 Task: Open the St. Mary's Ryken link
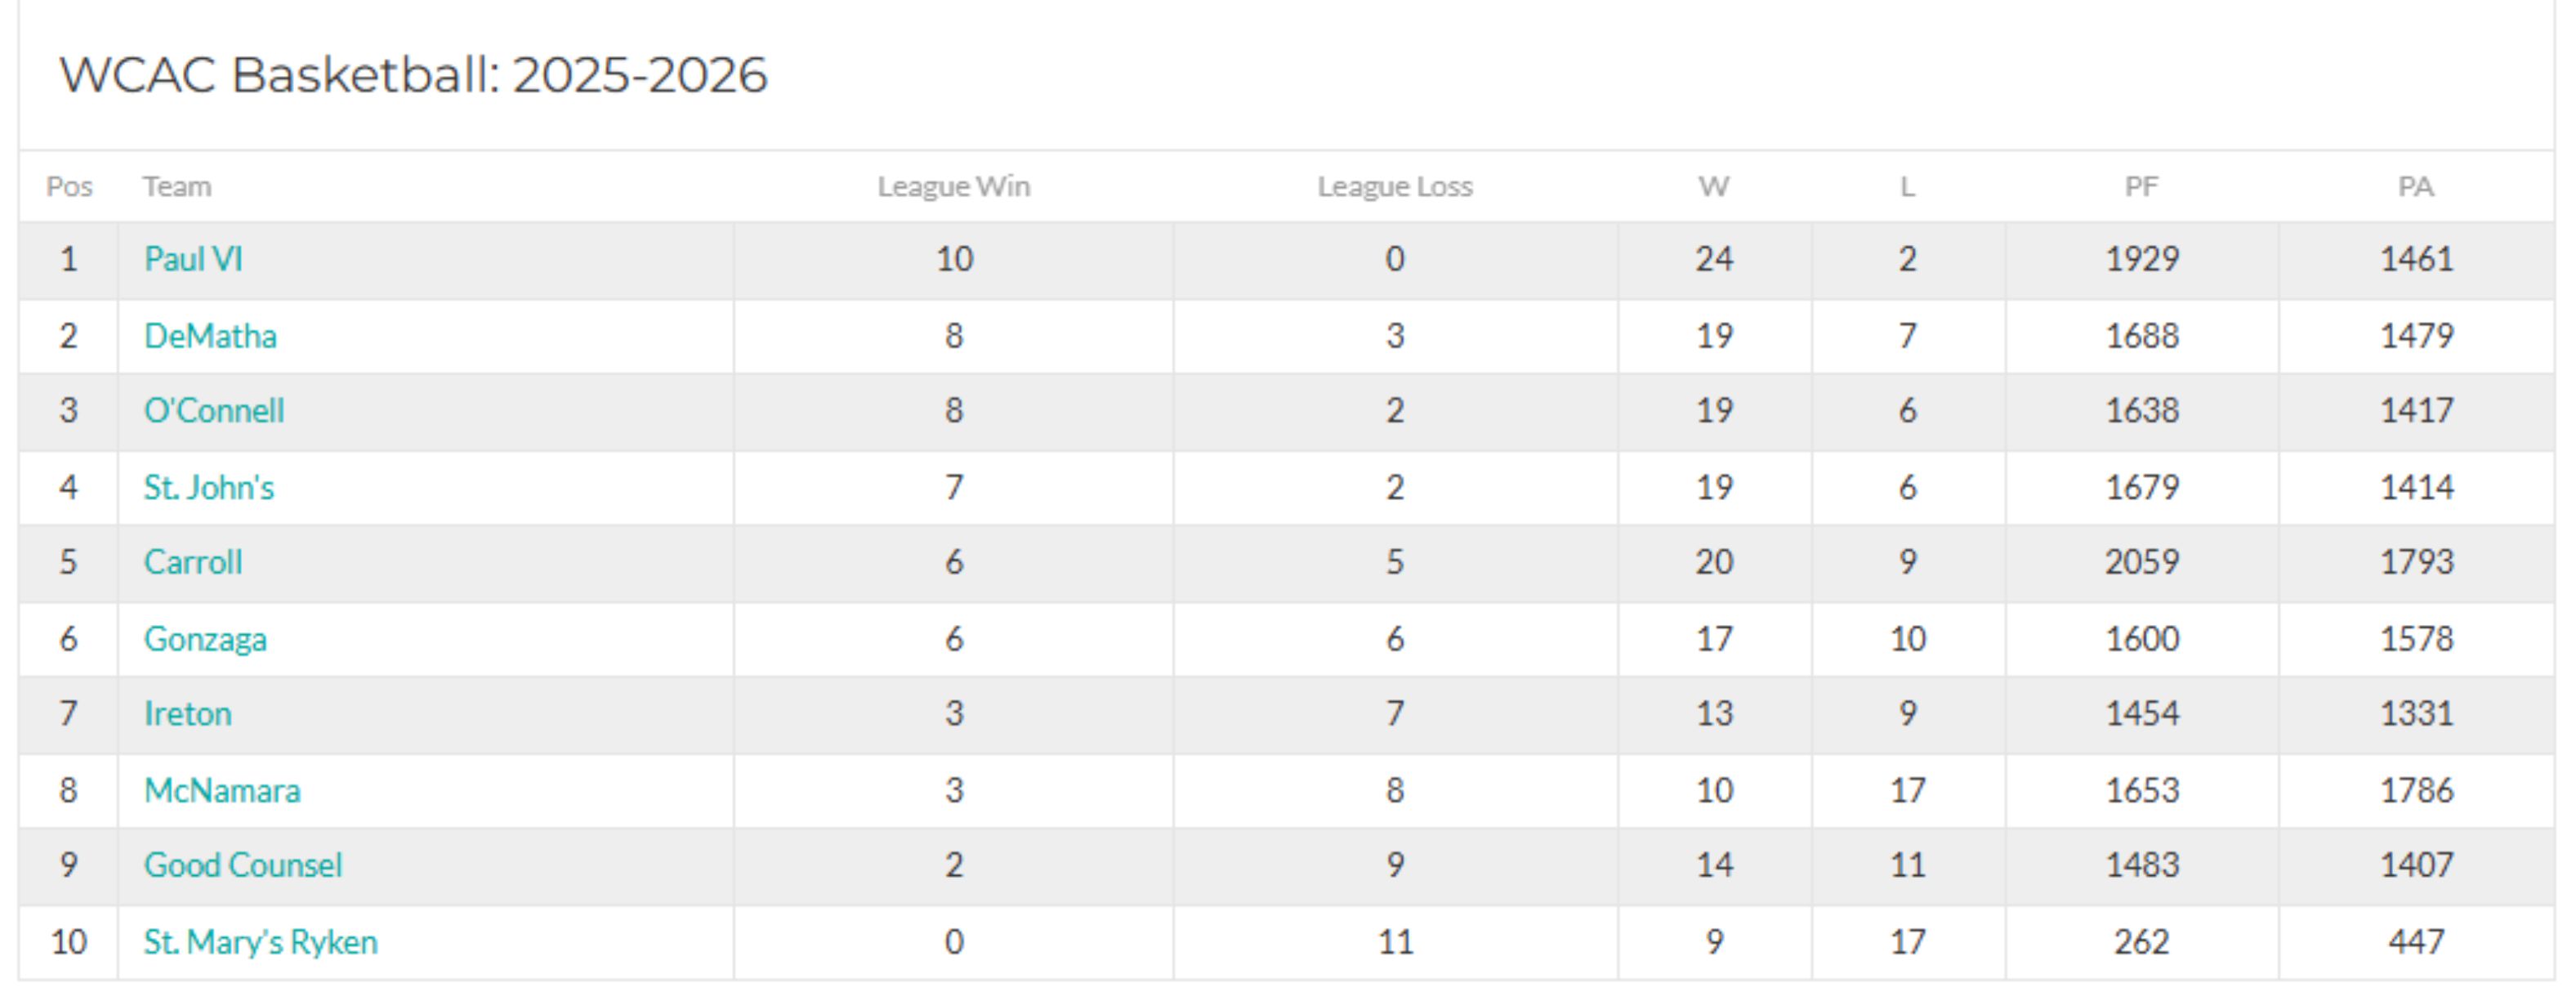coord(260,942)
